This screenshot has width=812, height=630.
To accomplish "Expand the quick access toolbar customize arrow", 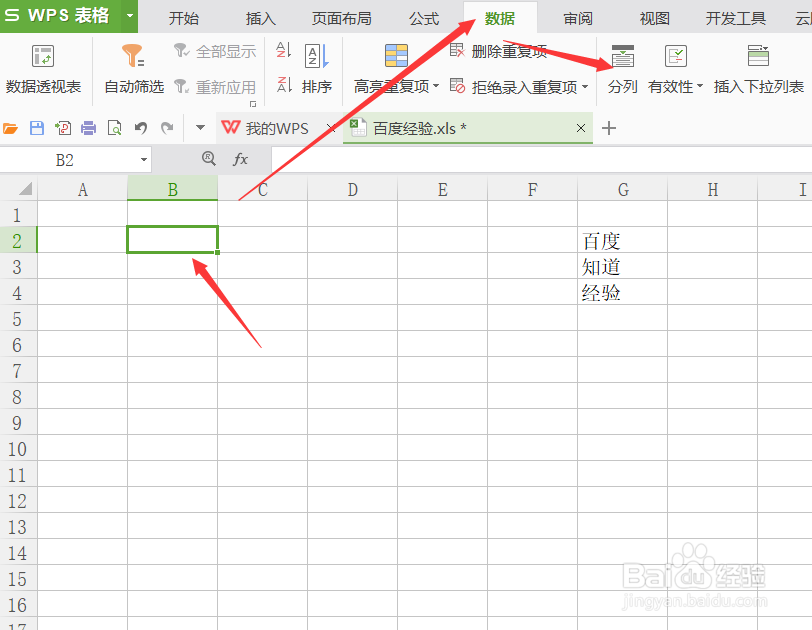I will tap(200, 127).
